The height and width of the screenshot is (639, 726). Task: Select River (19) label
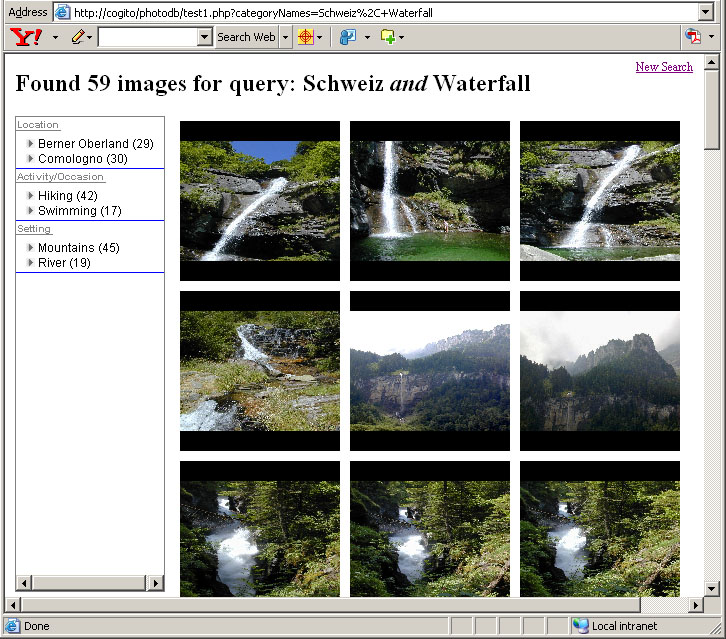pyautogui.click(x=64, y=263)
